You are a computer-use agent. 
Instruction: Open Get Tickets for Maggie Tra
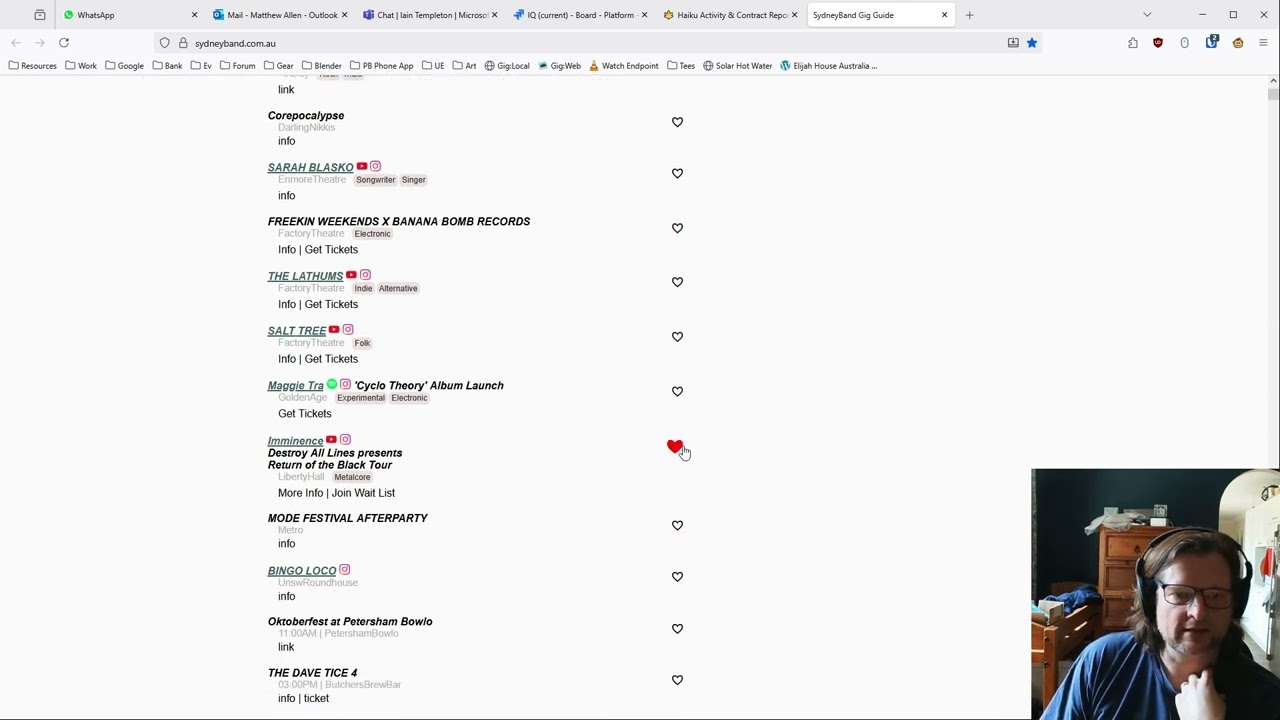coord(305,413)
